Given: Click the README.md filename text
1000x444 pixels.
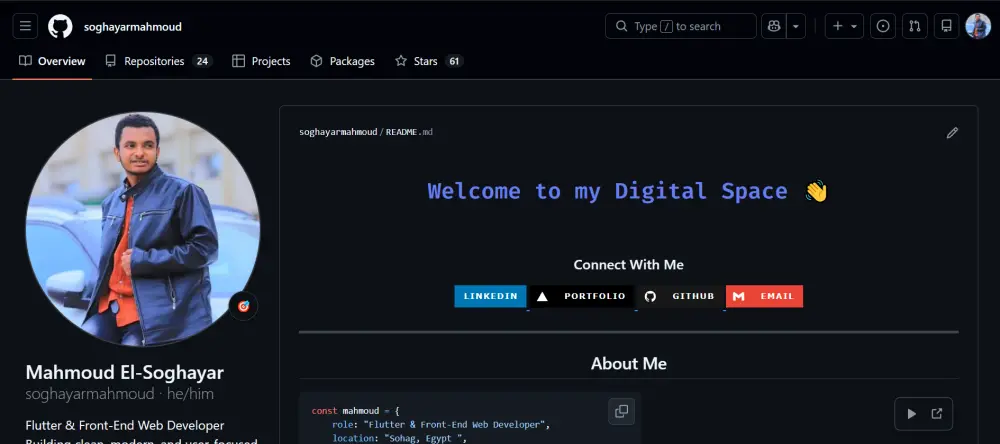Looking at the screenshot, I should pyautogui.click(x=409, y=132).
